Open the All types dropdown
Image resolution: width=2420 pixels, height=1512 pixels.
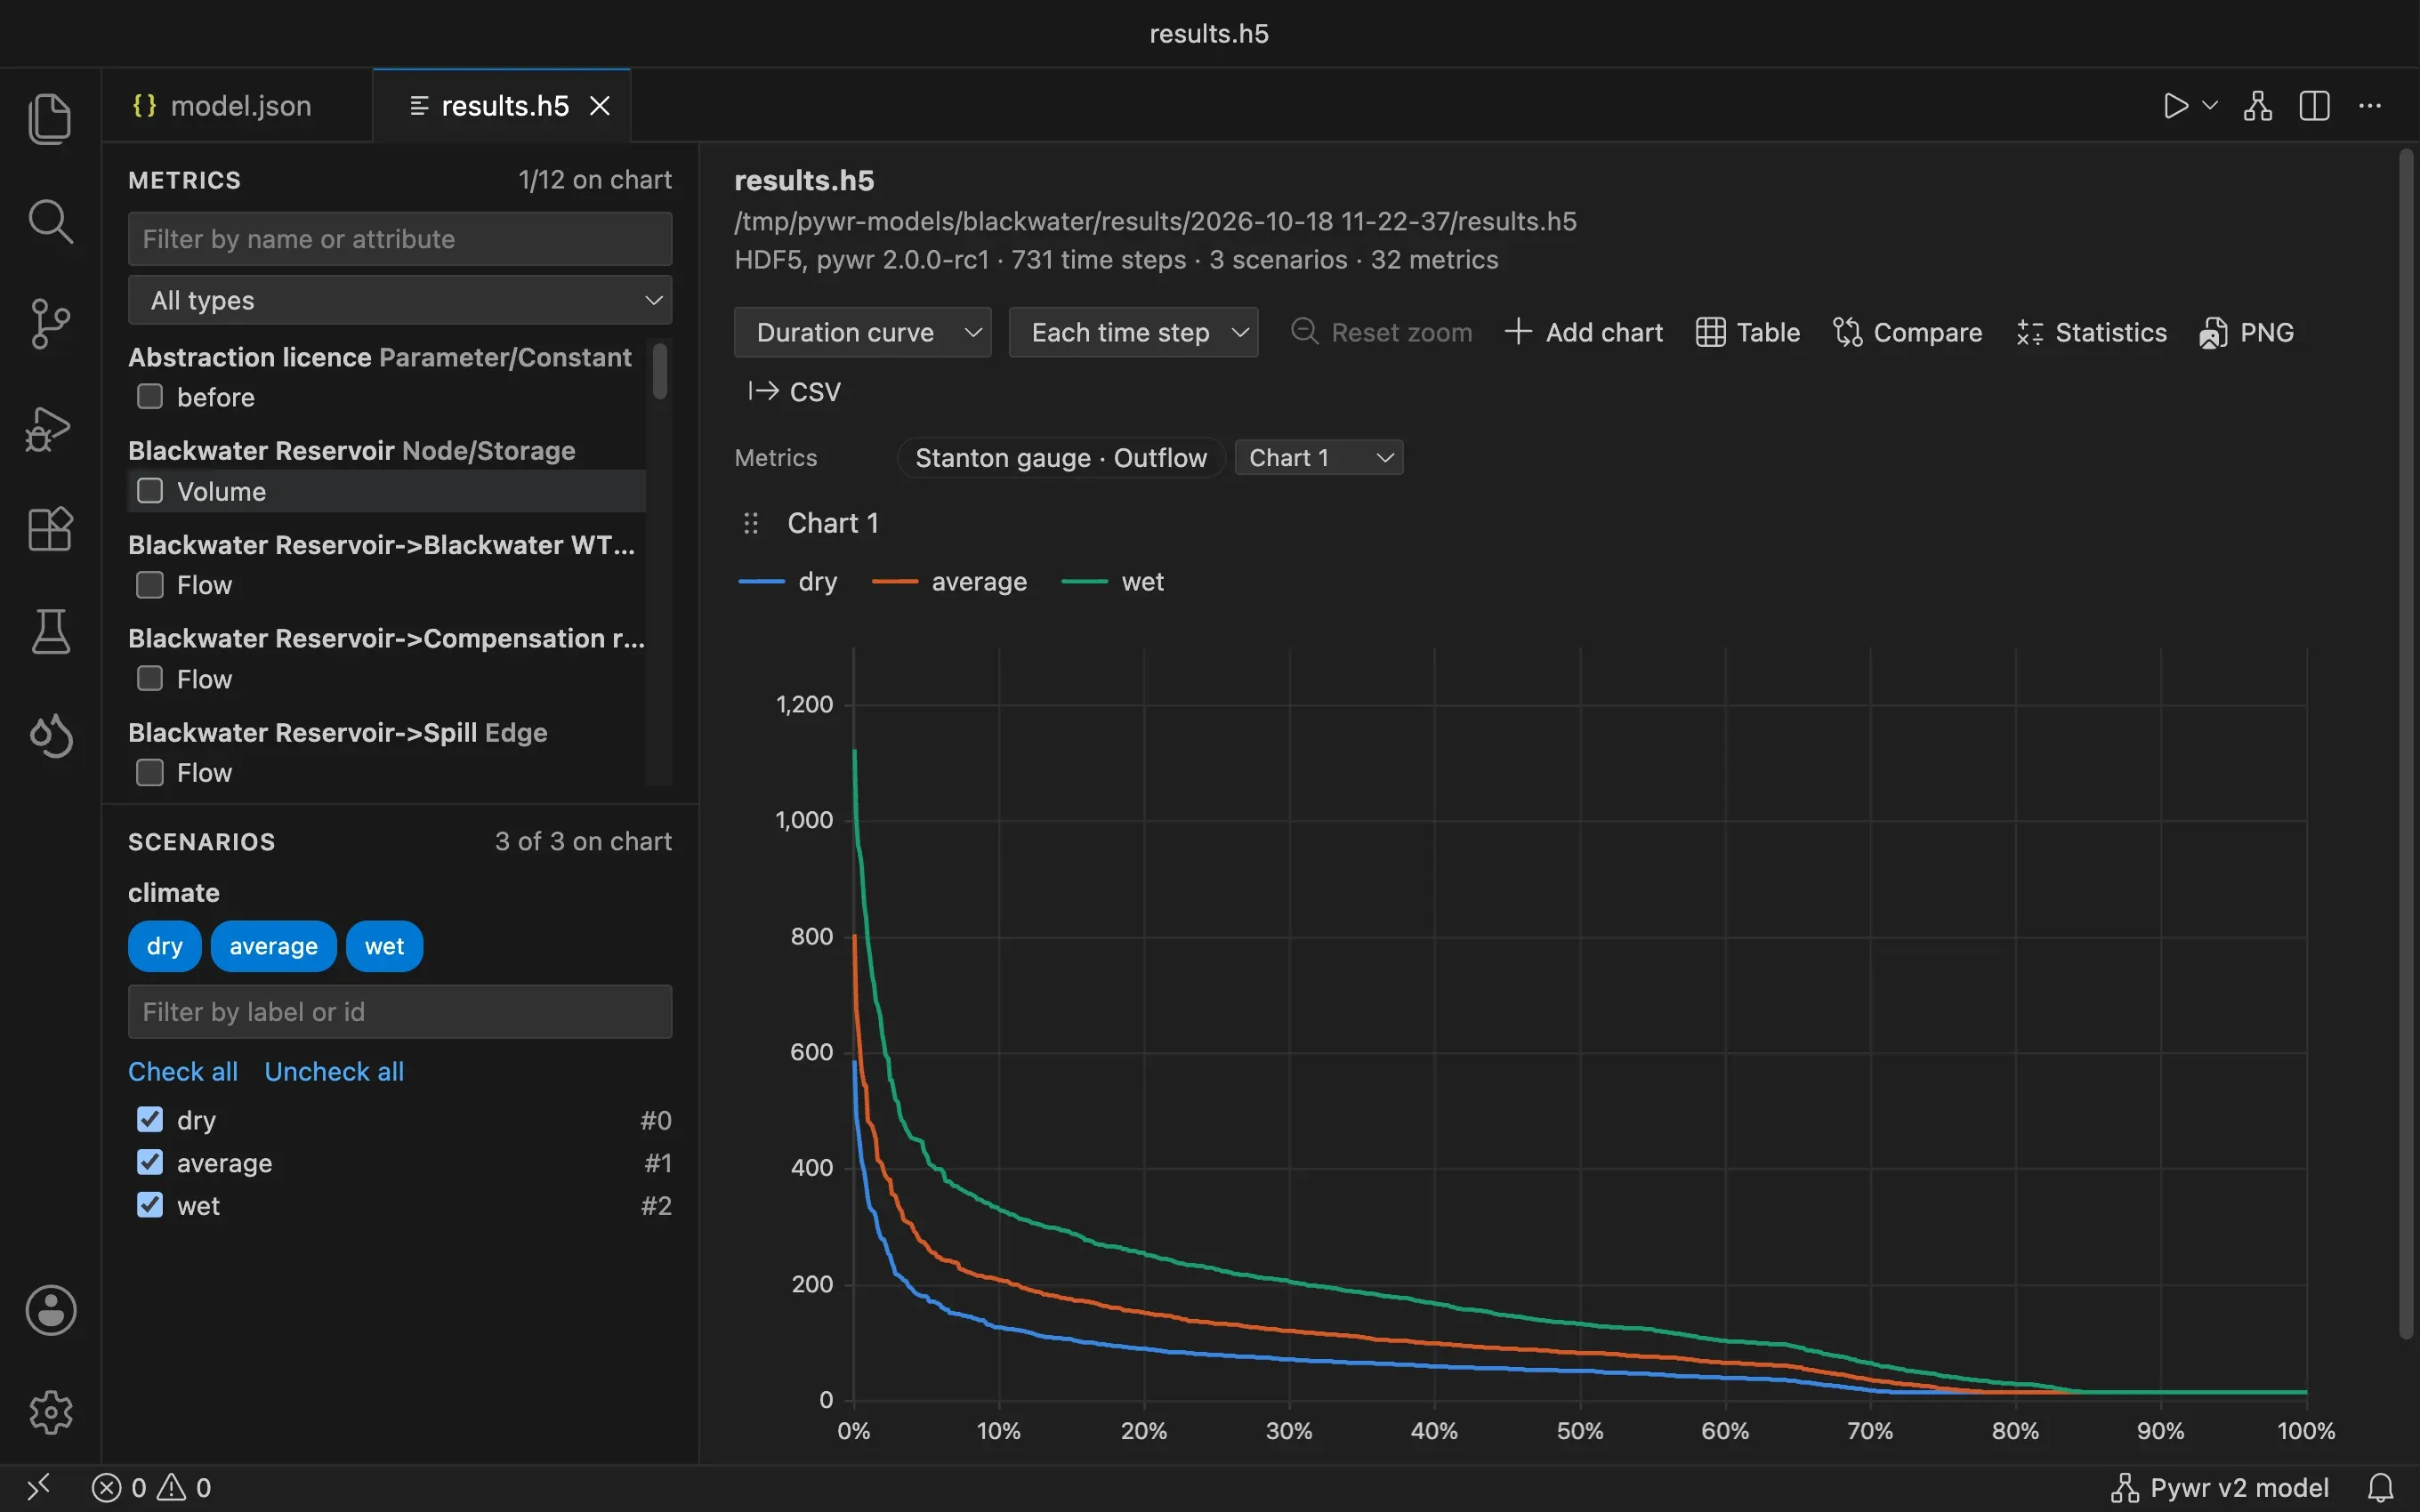(400, 300)
